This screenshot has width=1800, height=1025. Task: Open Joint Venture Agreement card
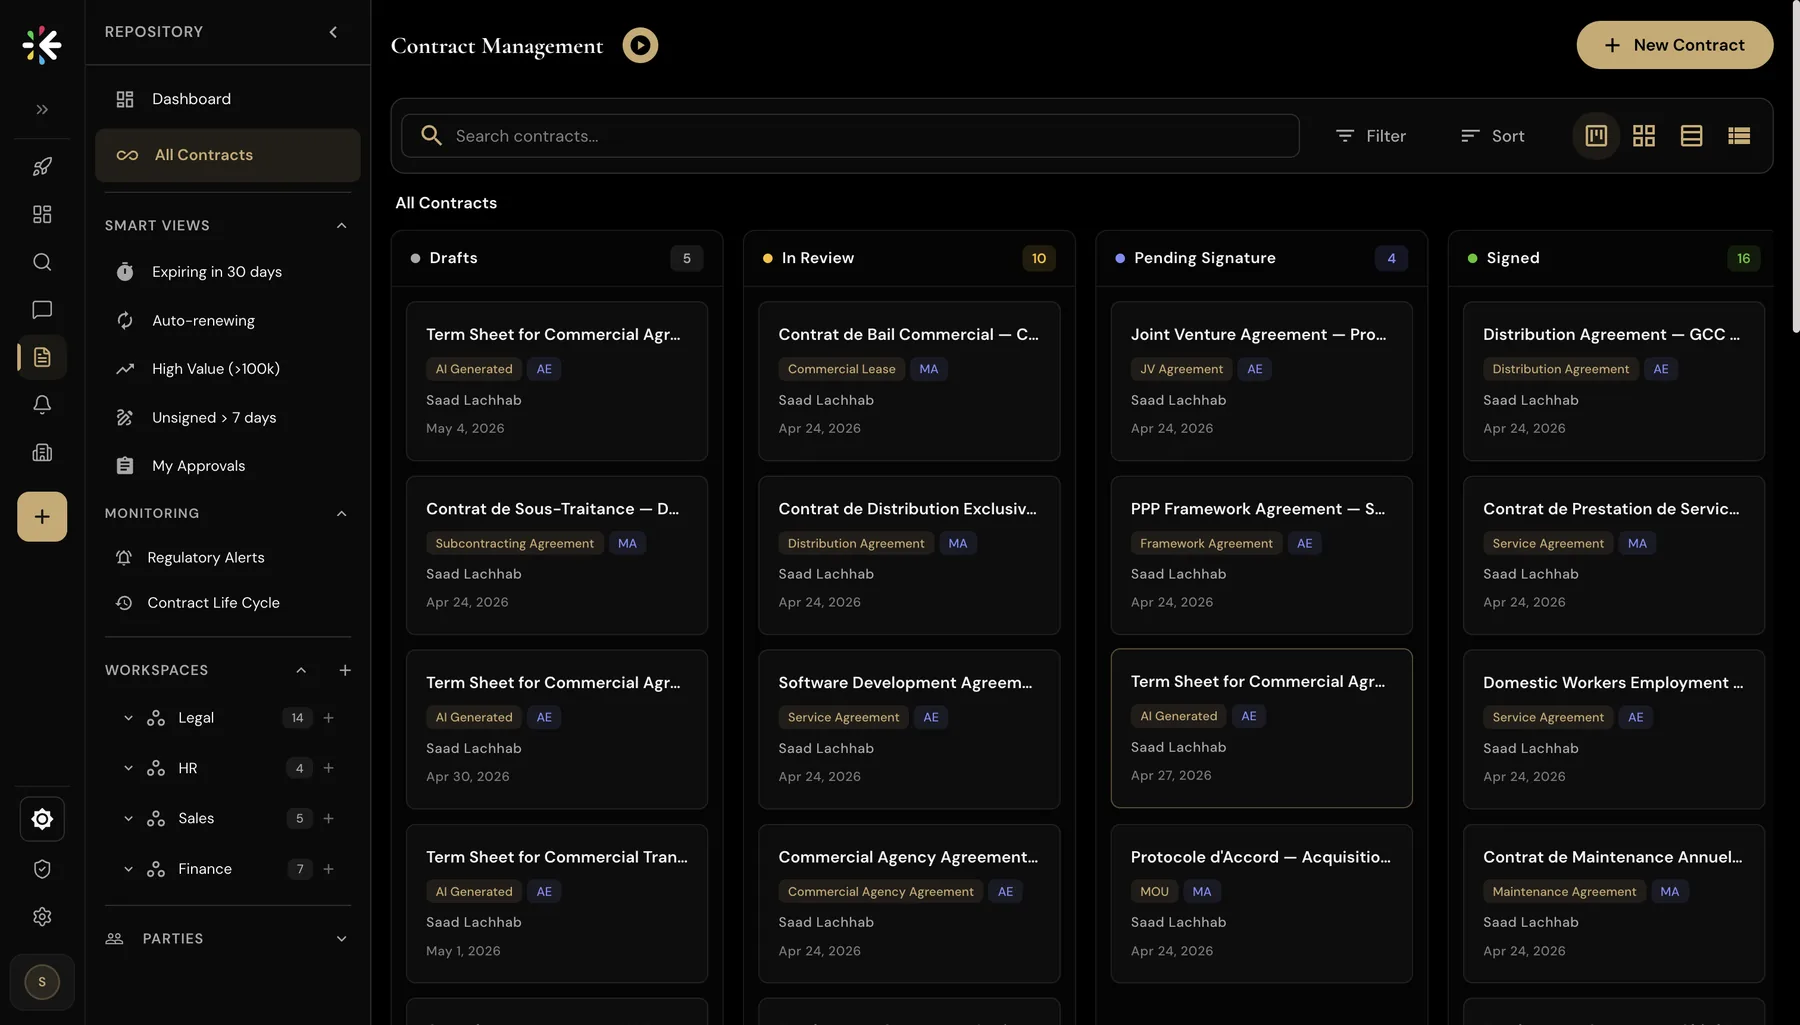point(1261,381)
